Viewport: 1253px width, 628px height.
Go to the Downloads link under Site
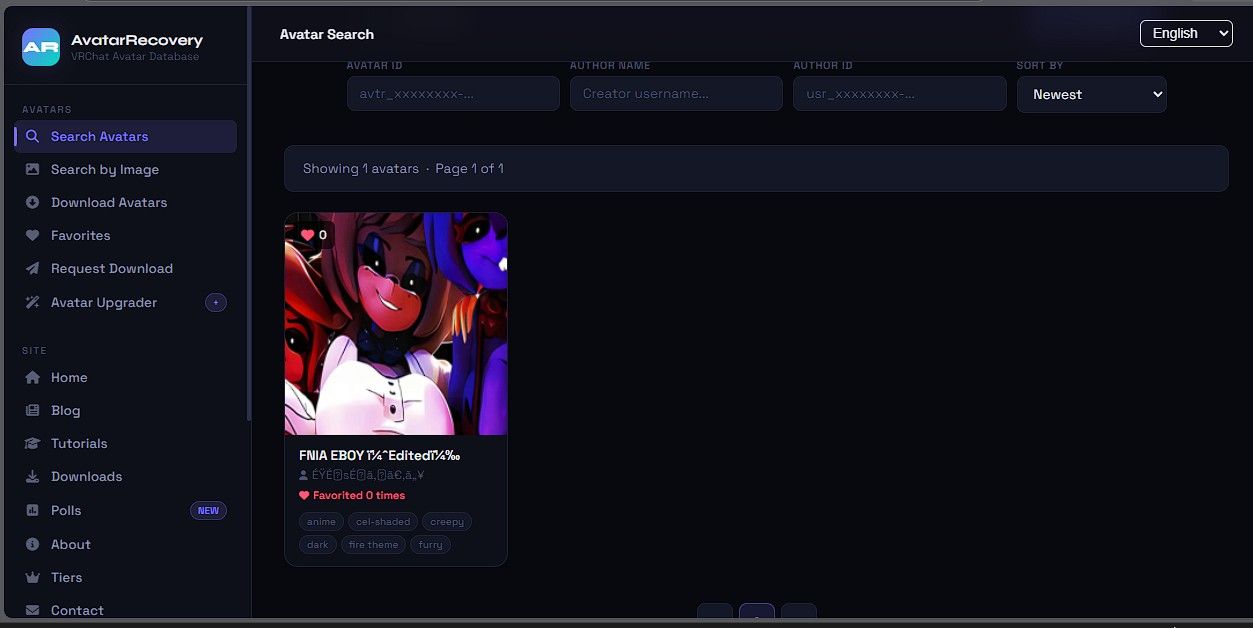(x=125, y=476)
